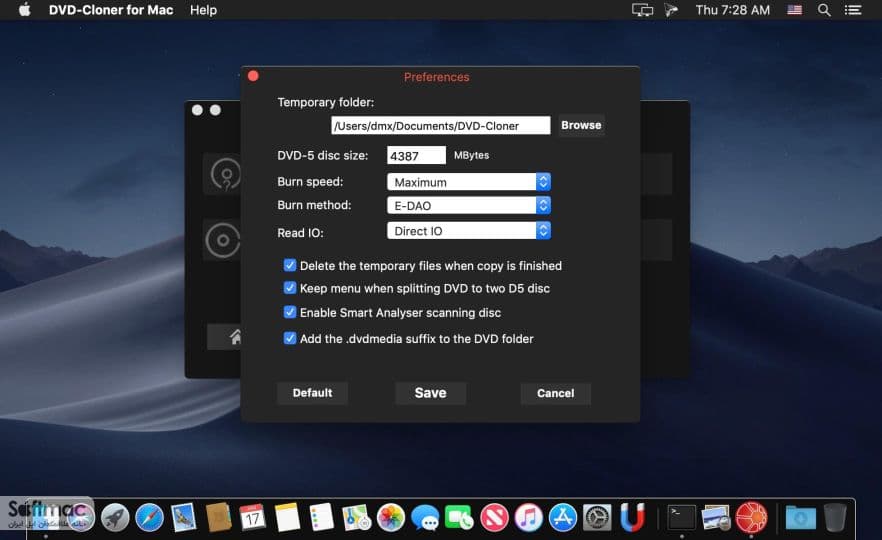Open Maps app in the dock
The height and width of the screenshot is (540, 882).
pos(356,517)
